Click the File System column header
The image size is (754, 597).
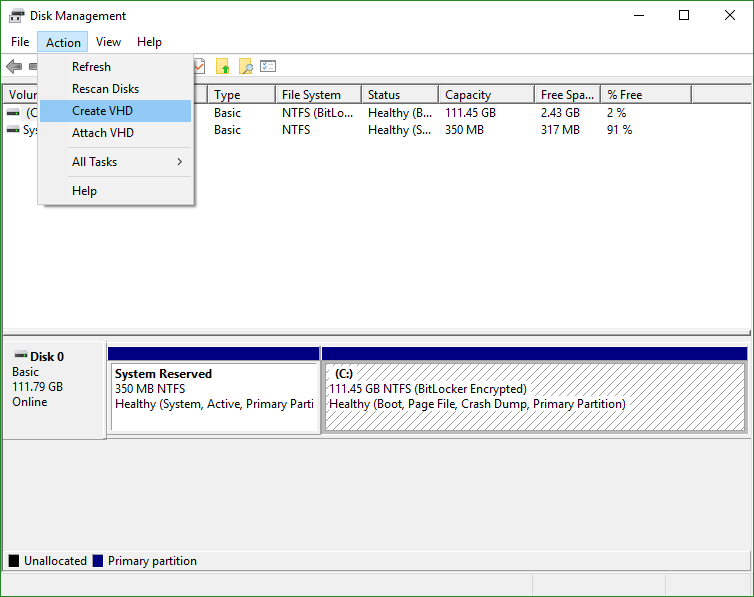pyautogui.click(x=316, y=95)
